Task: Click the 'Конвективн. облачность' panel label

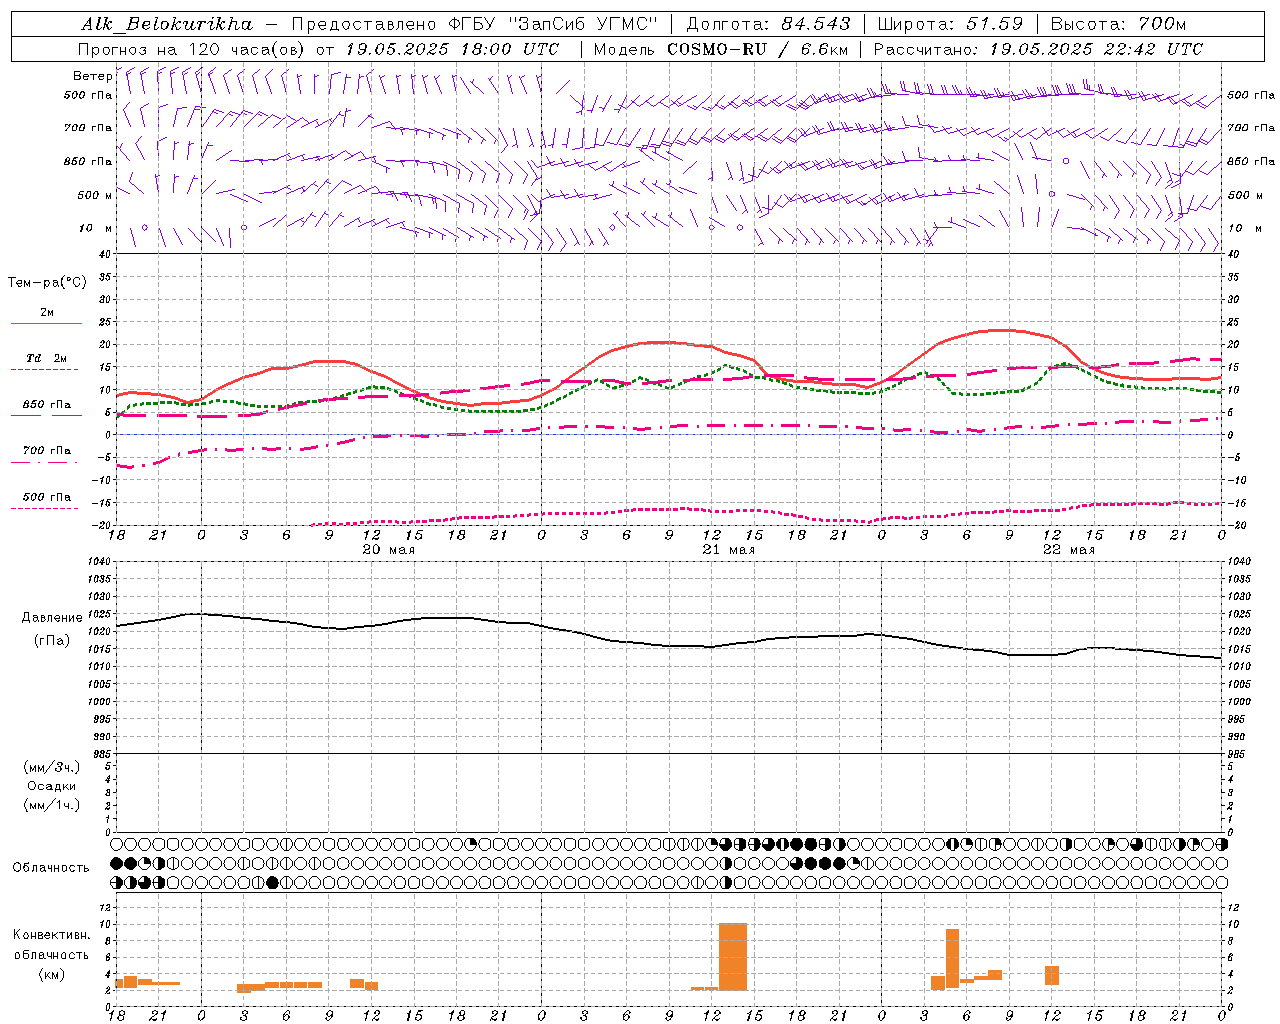Action: (x=51, y=945)
